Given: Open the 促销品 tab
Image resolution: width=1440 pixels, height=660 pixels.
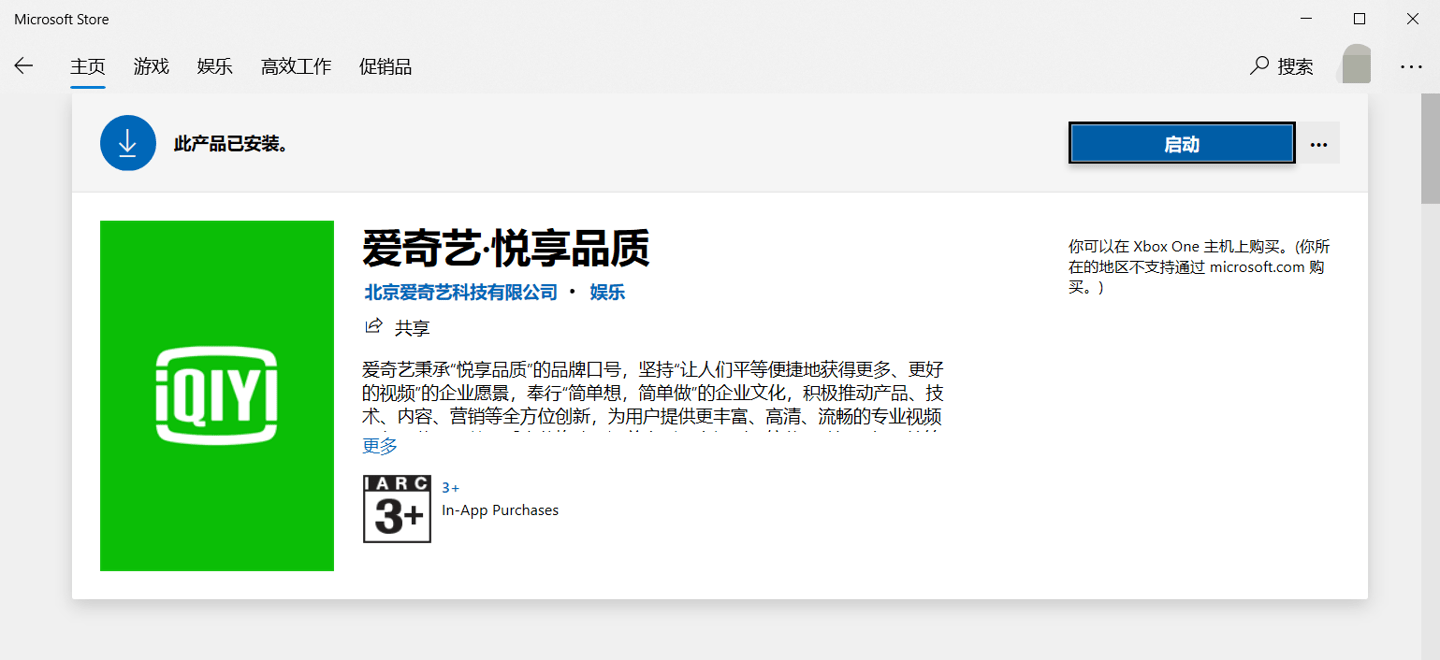Looking at the screenshot, I should (386, 67).
